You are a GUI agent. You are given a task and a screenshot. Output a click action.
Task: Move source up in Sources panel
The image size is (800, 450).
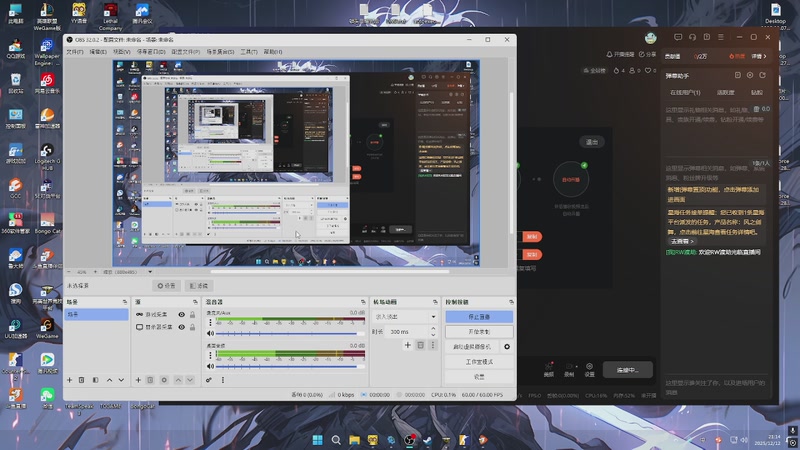point(178,380)
